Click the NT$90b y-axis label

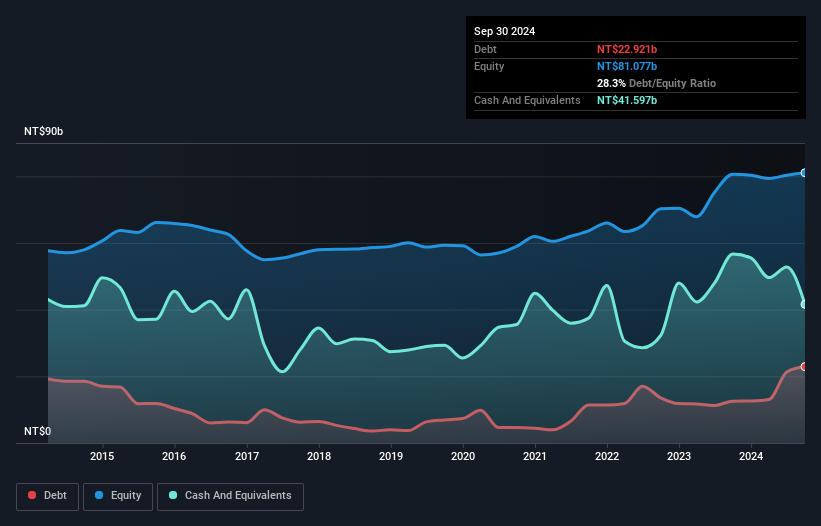tap(43, 131)
